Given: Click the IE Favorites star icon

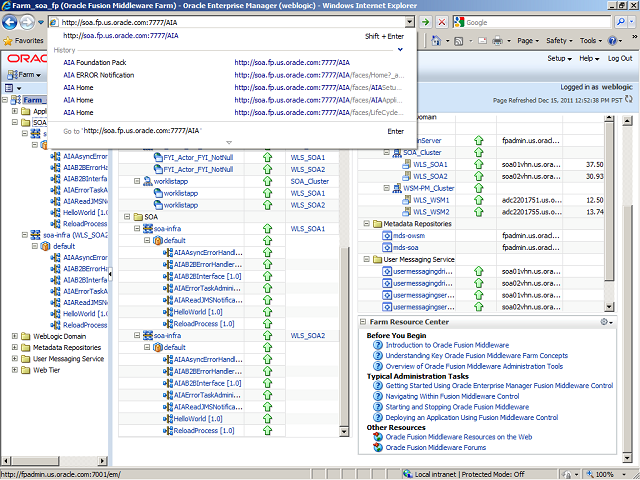Looking at the screenshot, I should point(8,41).
